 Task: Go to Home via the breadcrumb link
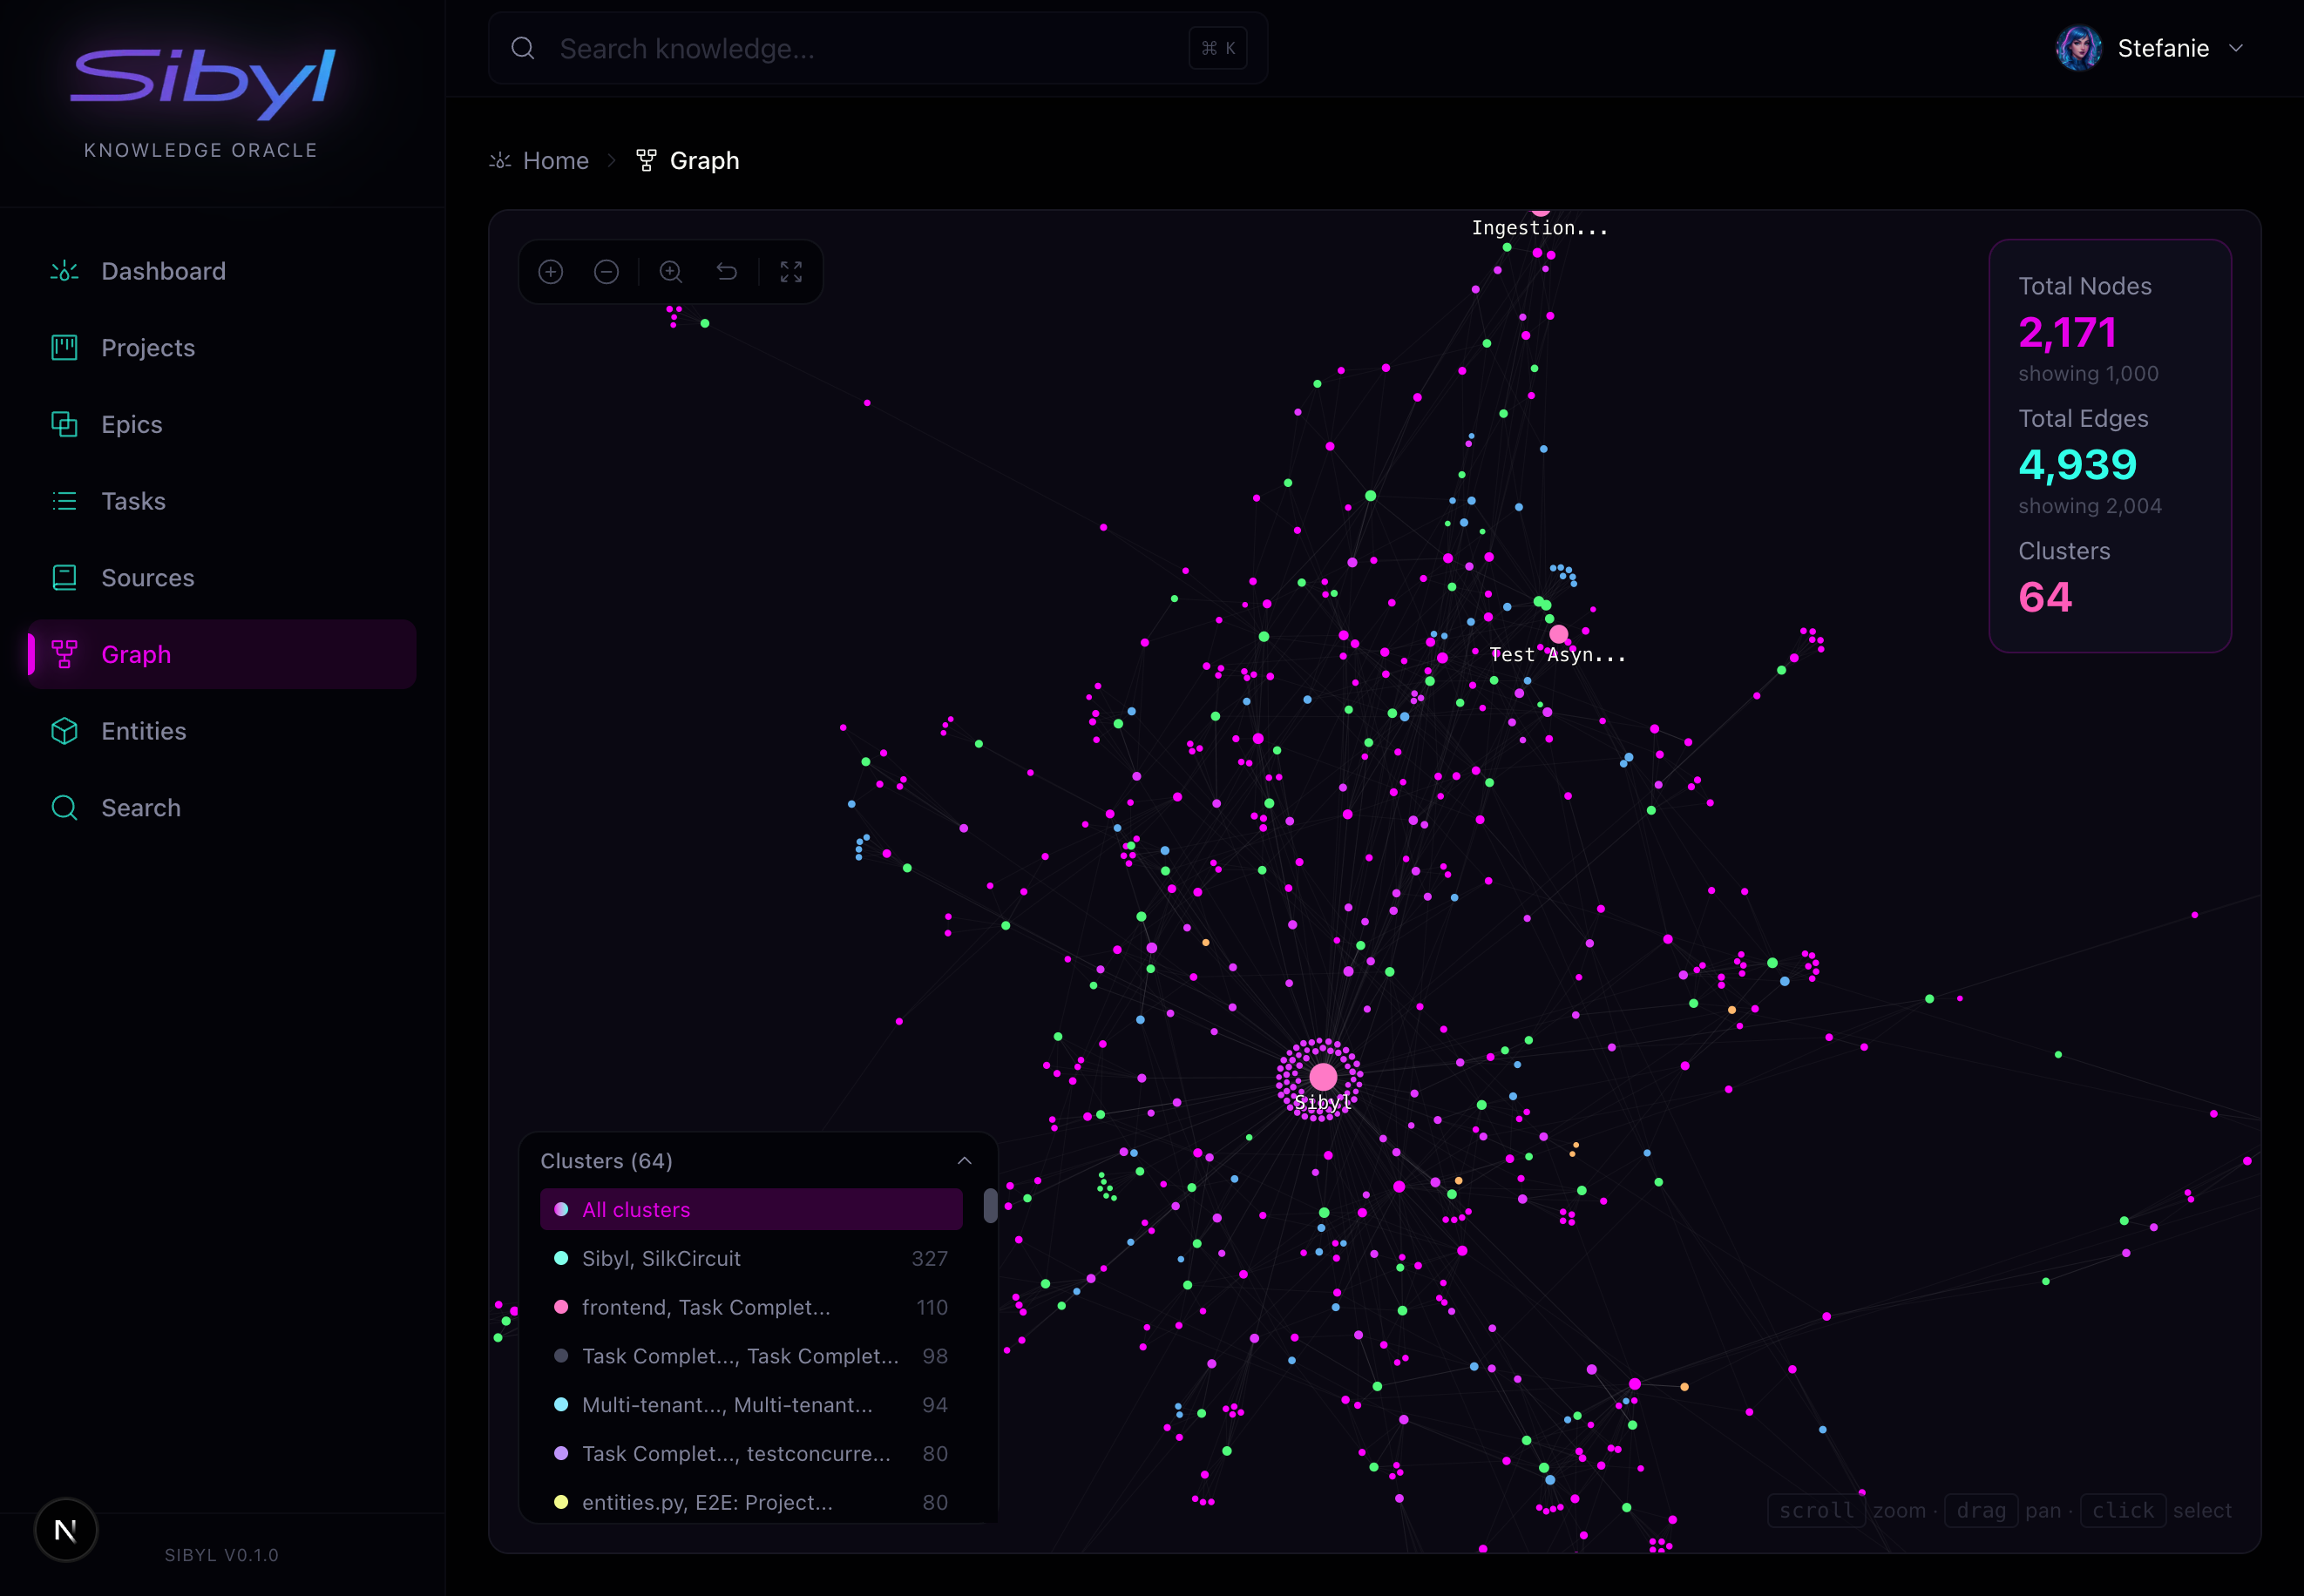click(556, 160)
